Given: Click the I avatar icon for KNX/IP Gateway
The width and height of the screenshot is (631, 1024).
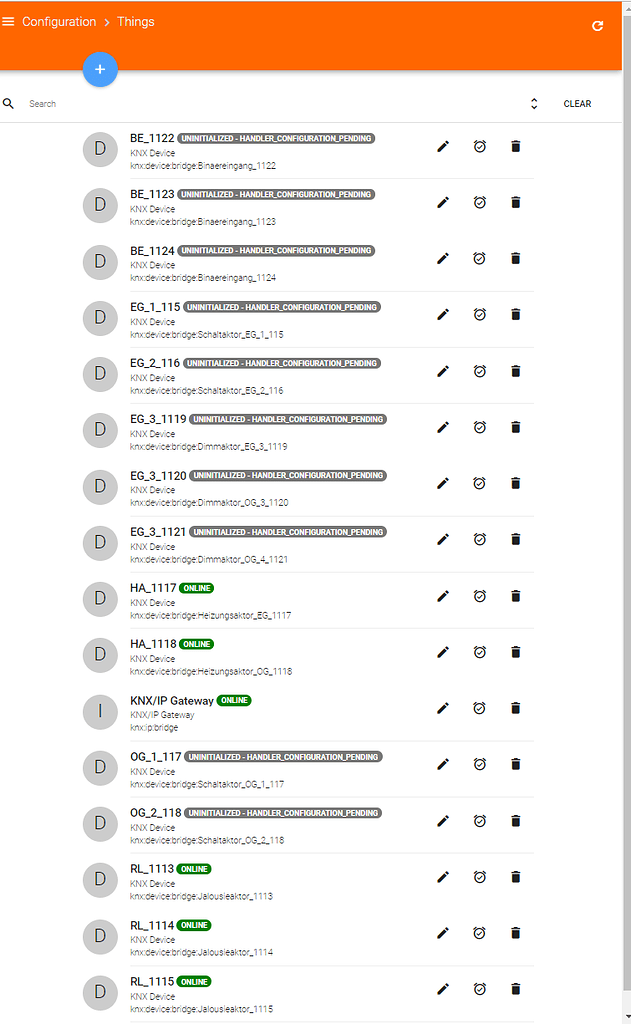Looking at the screenshot, I should 100,712.
